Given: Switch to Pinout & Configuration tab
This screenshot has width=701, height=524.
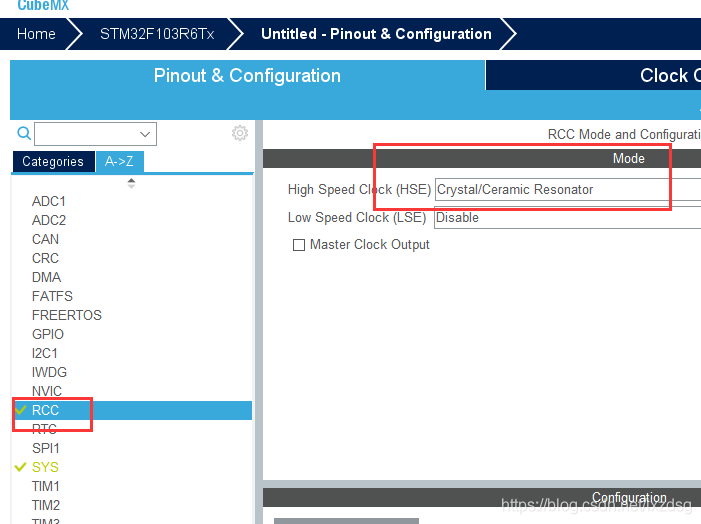Looking at the screenshot, I should tap(247, 75).
